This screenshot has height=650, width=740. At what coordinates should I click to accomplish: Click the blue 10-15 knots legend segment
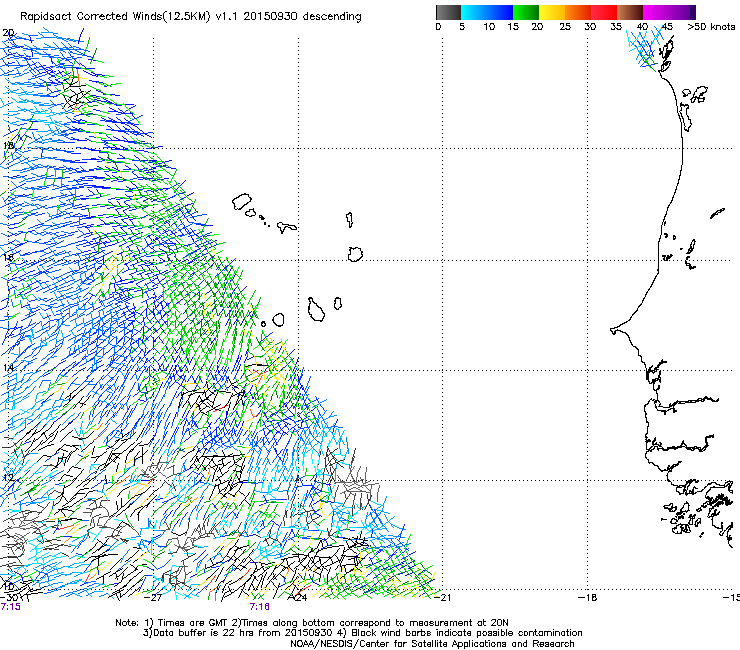(500, 12)
